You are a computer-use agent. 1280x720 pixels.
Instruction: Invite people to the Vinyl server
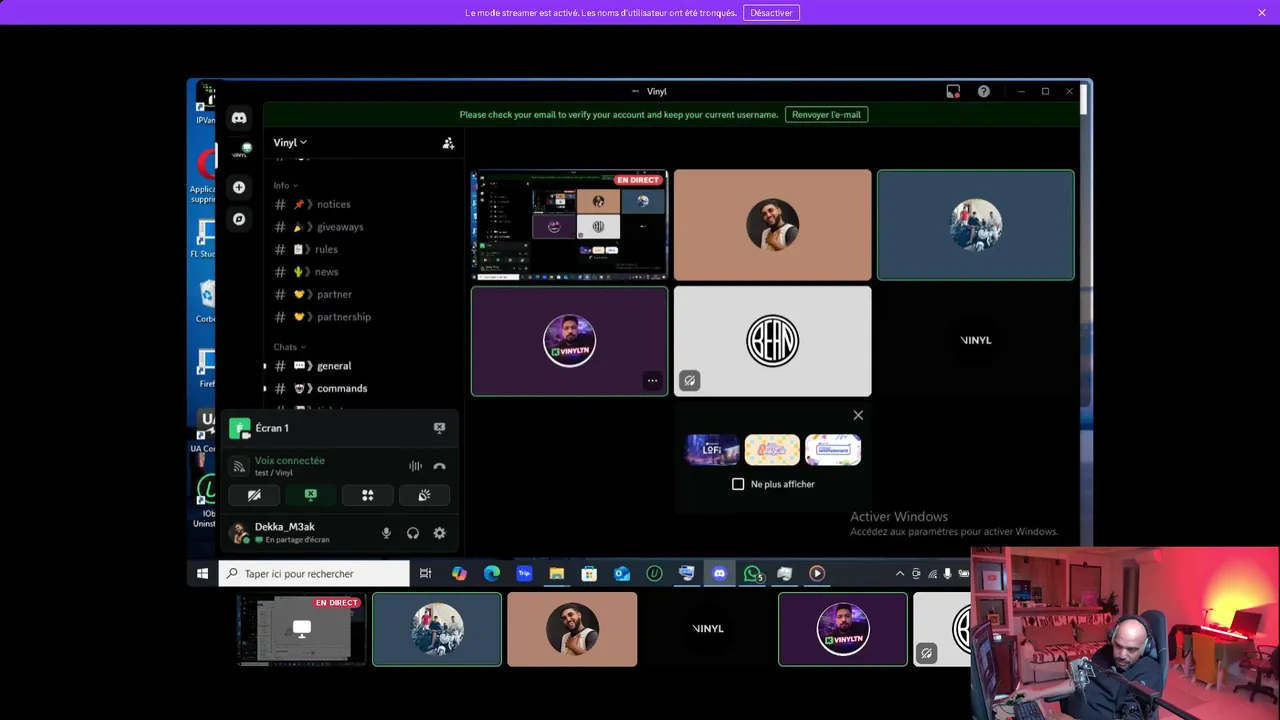[x=448, y=143]
